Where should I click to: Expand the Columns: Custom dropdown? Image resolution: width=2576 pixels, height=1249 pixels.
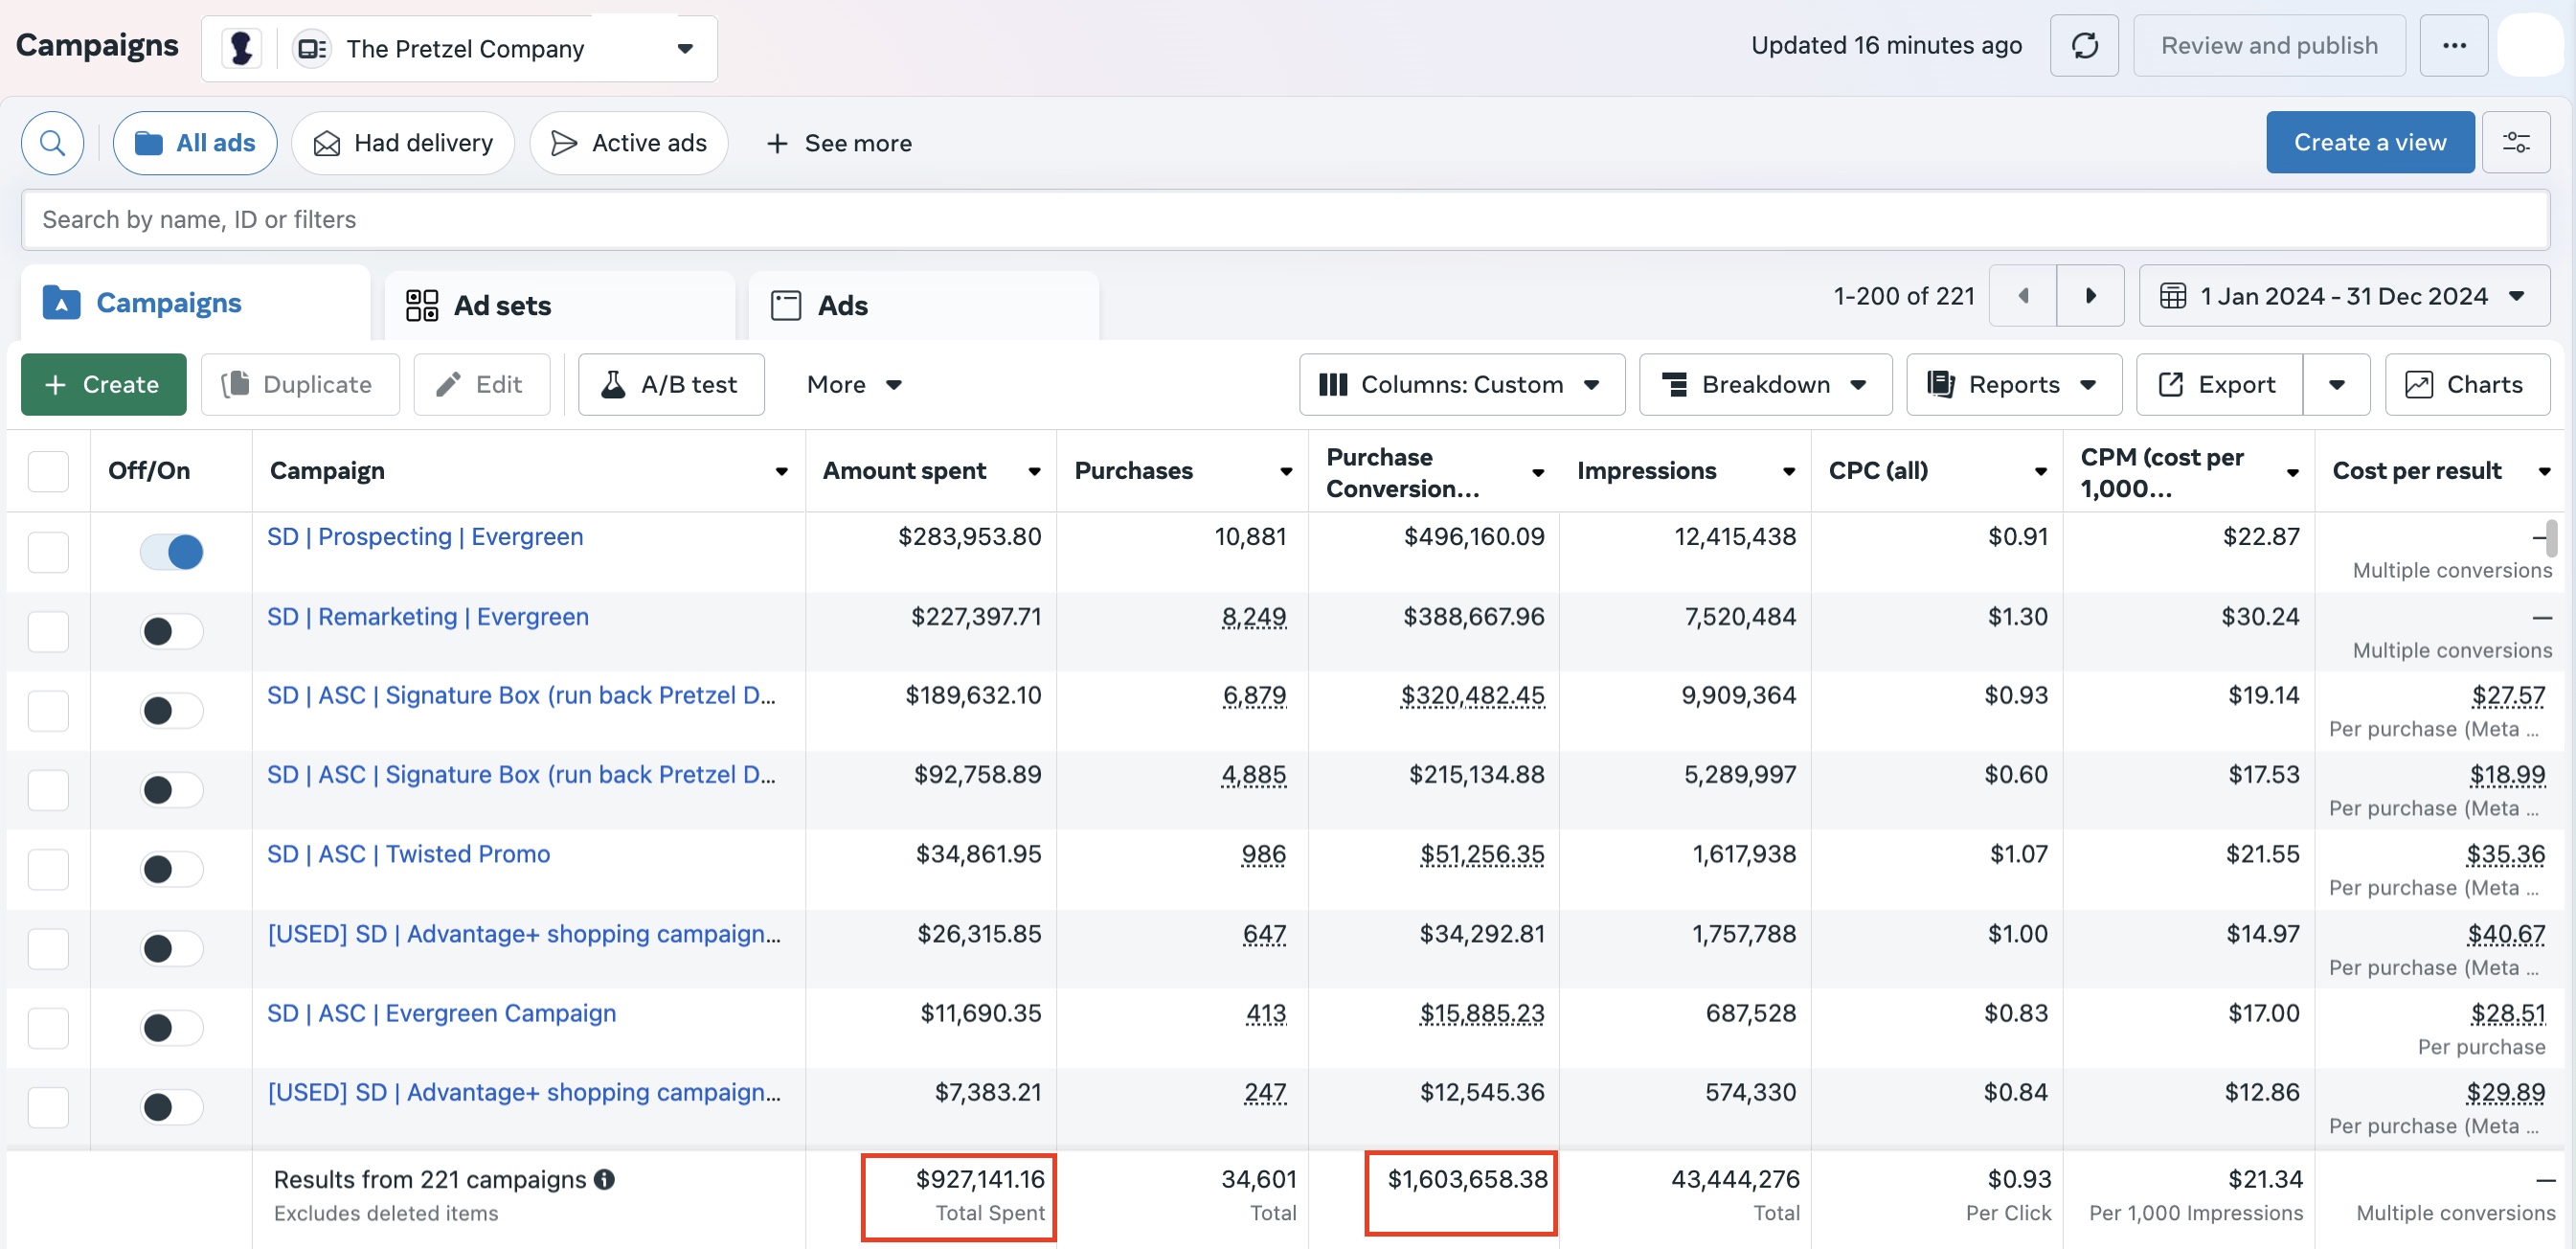1461,385
